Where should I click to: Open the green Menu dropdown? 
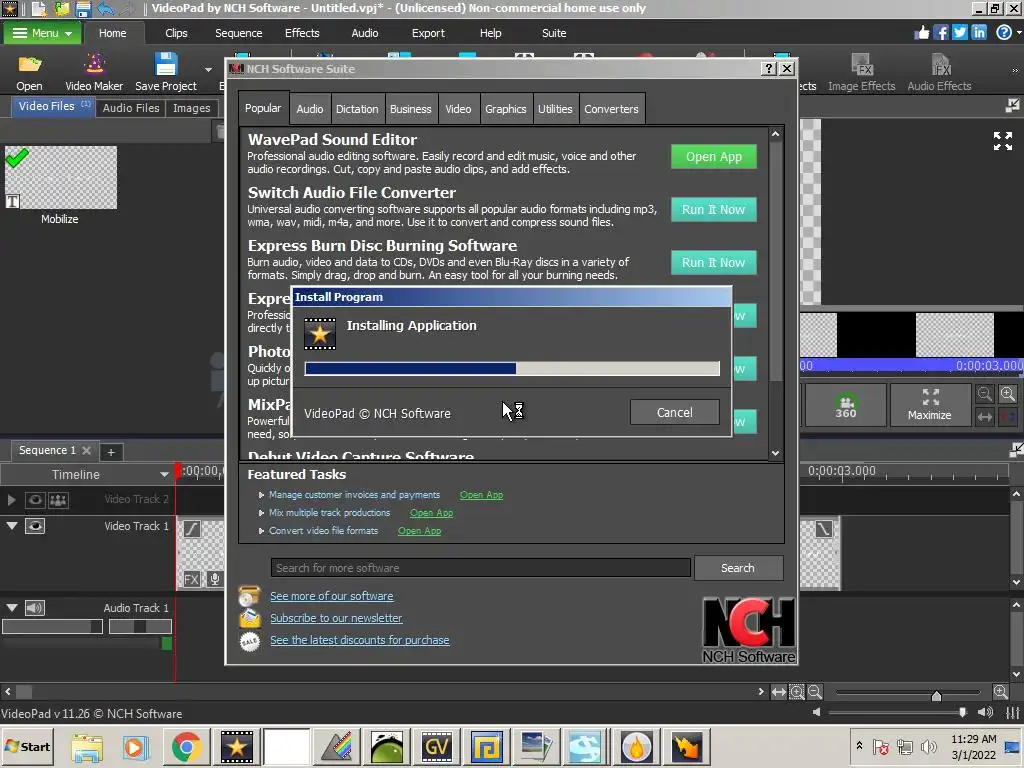click(42, 33)
